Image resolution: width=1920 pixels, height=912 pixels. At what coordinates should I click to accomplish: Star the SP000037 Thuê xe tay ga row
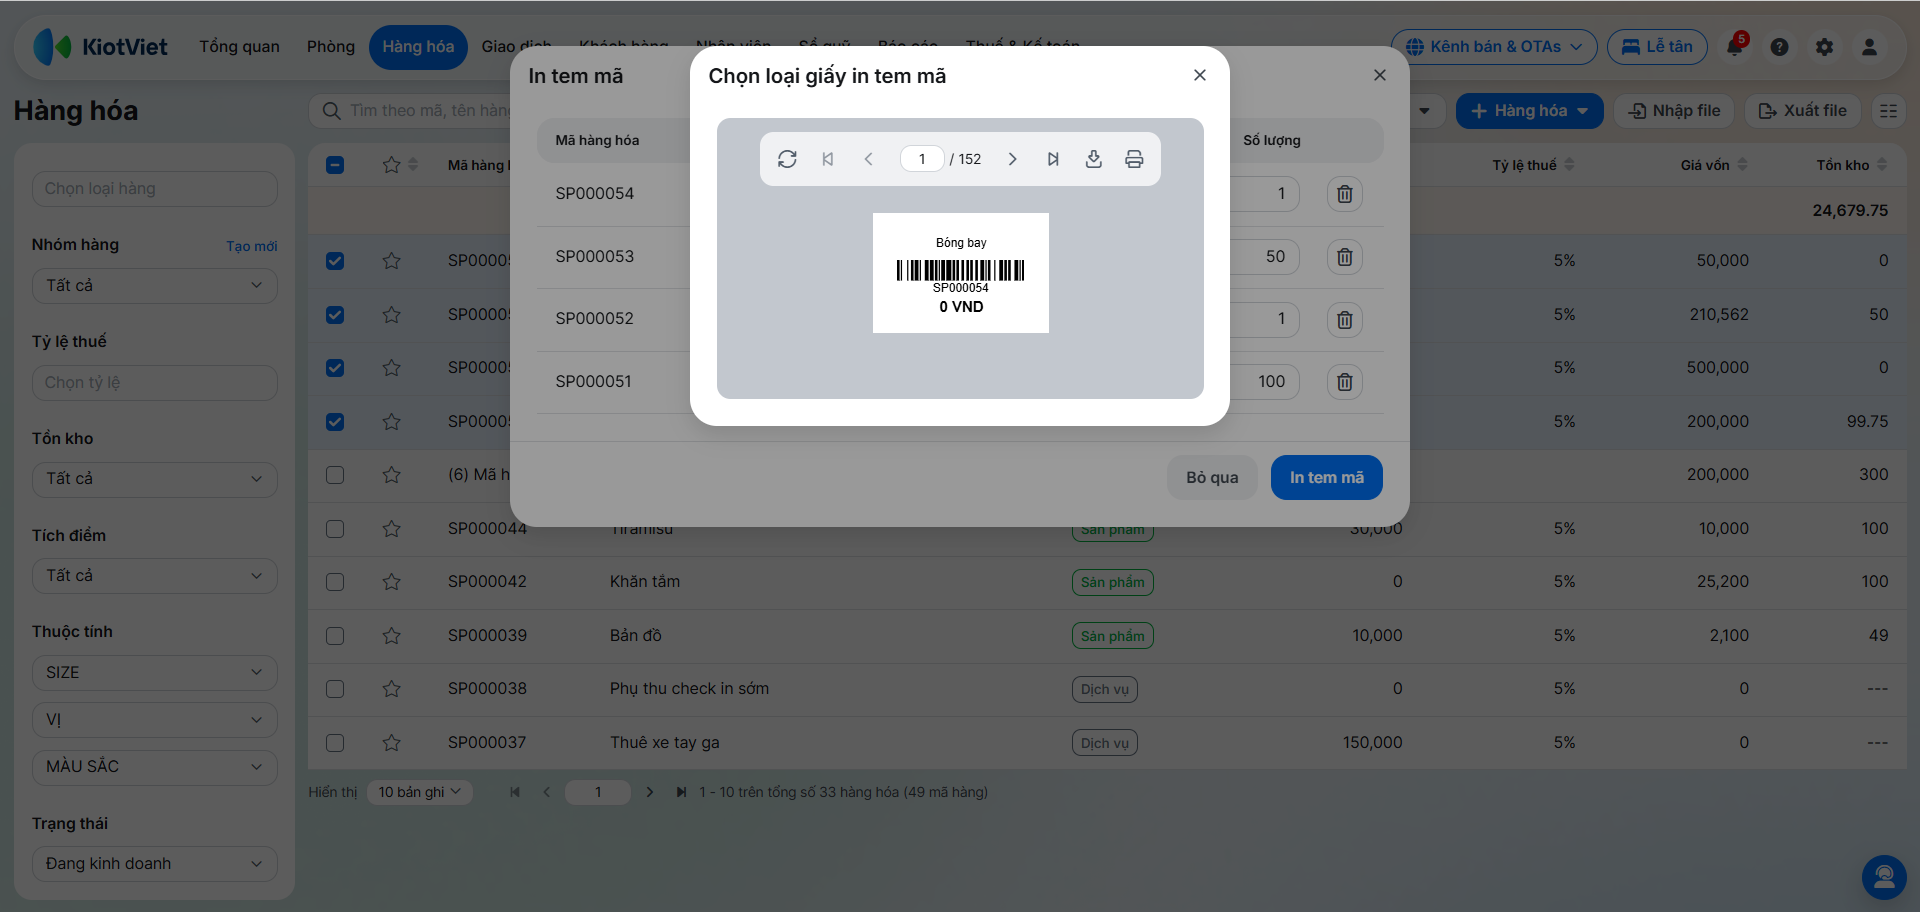click(391, 743)
